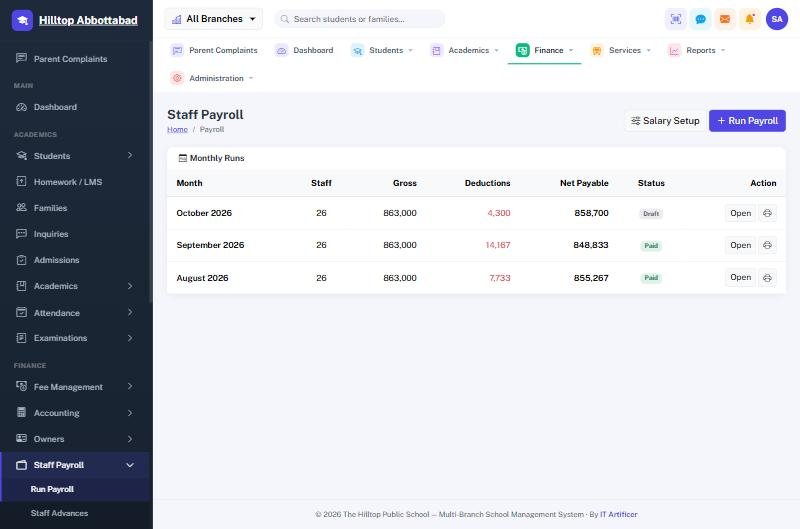Open Students menu in top navigation
Viewport: 800px width, 529px height.
point(382,51)
